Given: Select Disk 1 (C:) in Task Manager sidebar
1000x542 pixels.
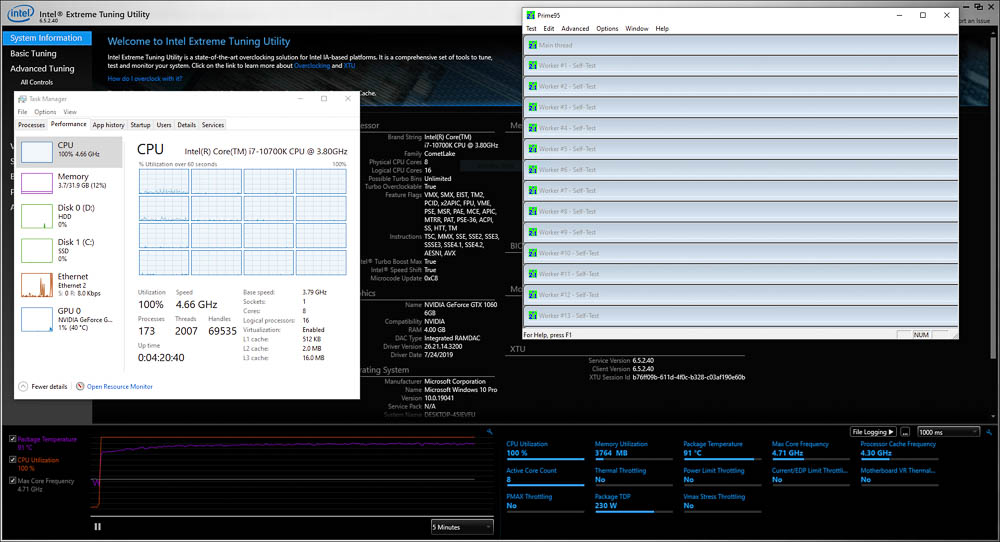Looking at the screenshot, I should point(70,251).
